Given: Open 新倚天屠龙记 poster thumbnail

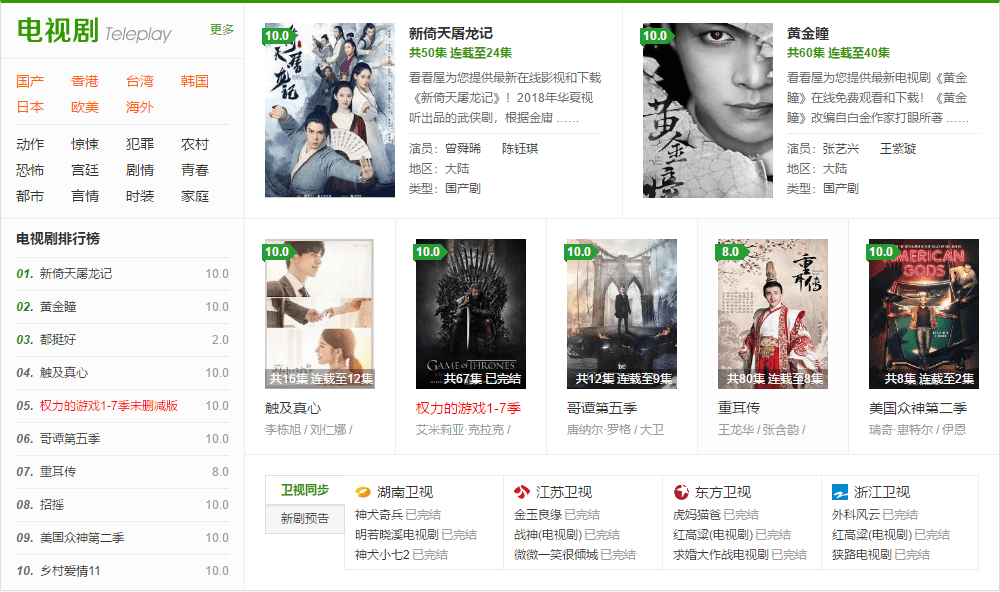Looking at the screenshot, I should click(x=330, y=110).
